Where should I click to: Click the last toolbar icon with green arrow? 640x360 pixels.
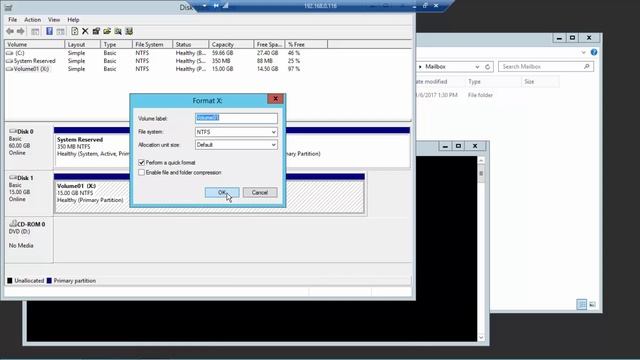click(129, 31)
